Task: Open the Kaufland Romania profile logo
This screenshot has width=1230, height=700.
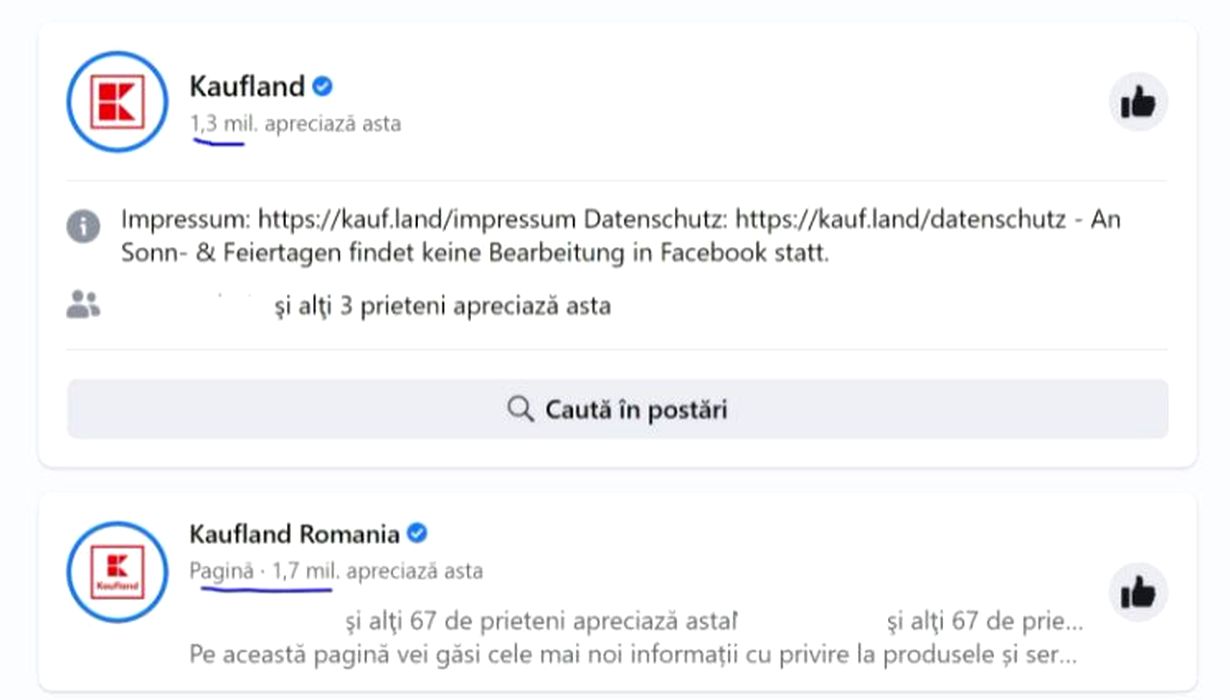Action: pos(118,572)
